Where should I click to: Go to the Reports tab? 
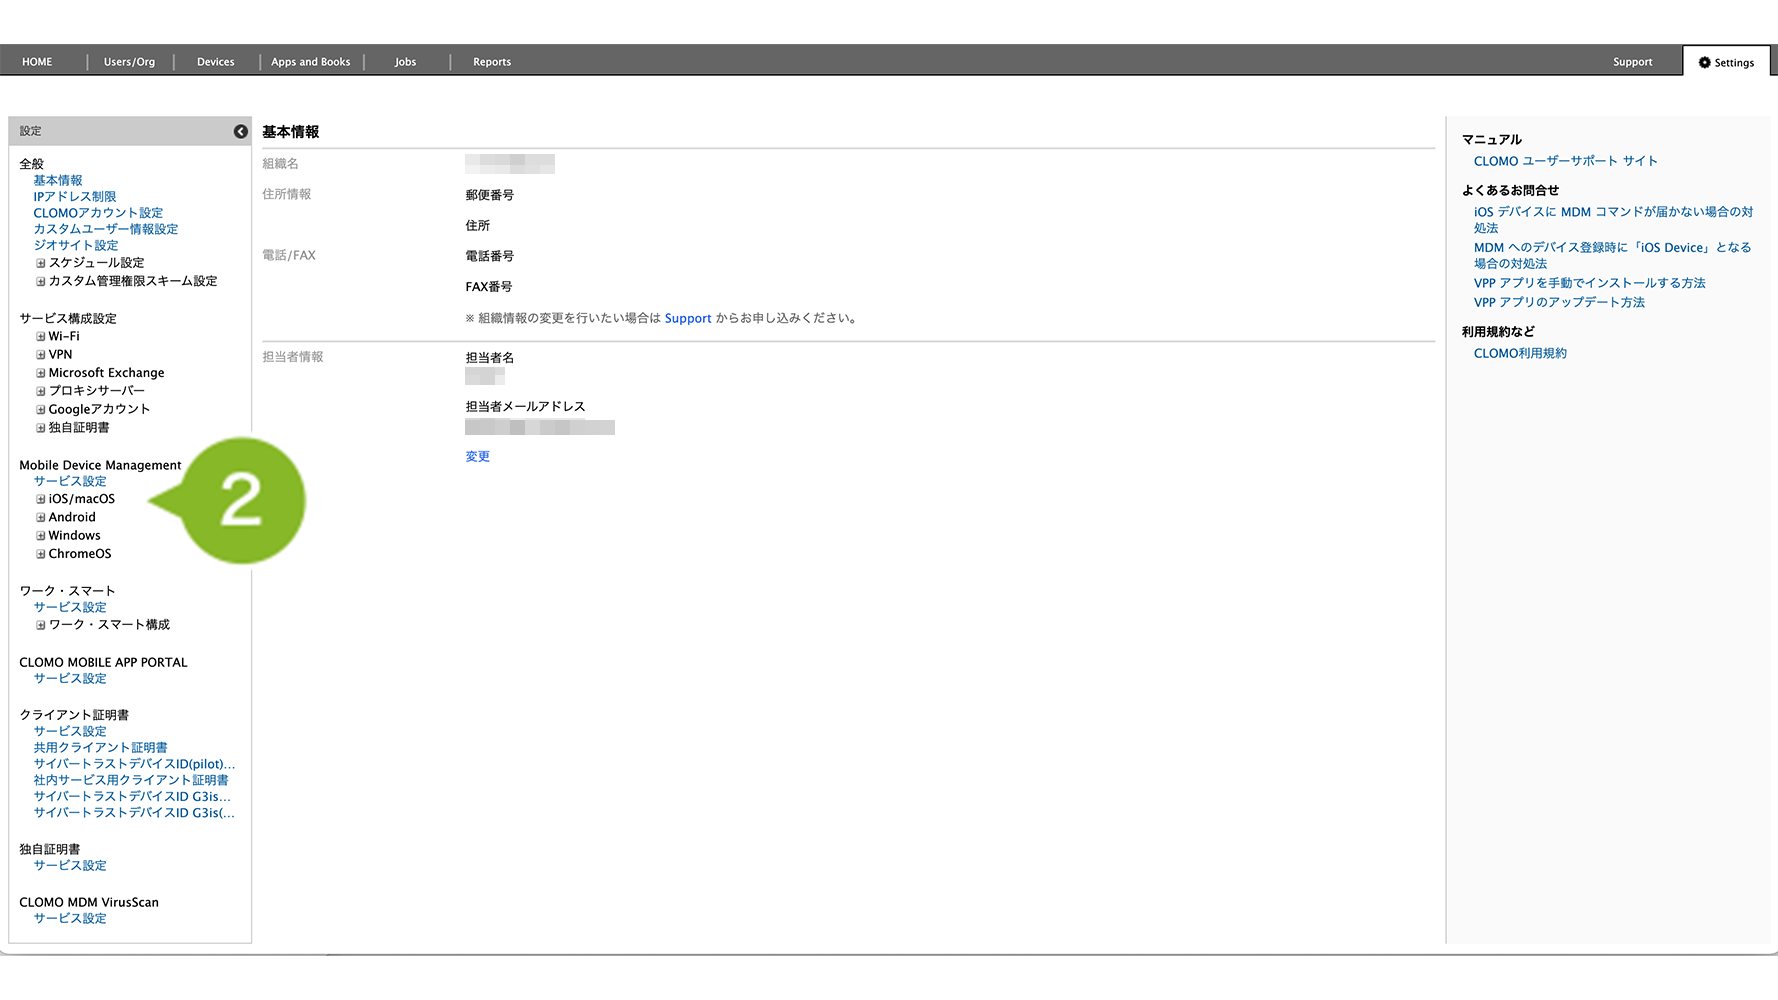coord(491,62)
